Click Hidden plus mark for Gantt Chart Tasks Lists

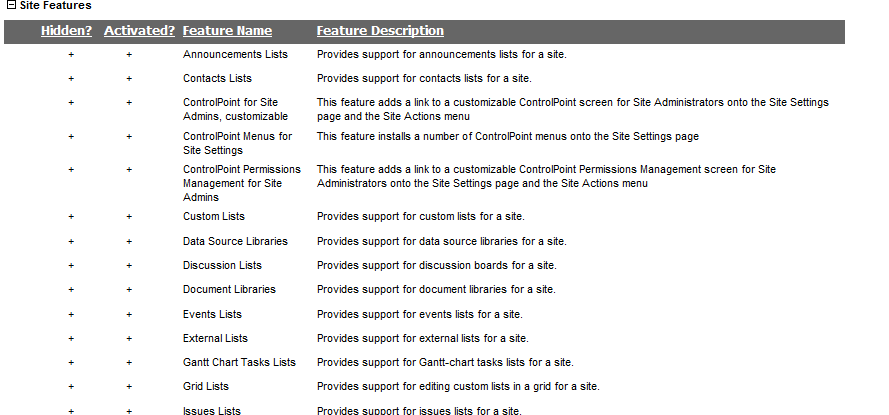tap(71, 362)
